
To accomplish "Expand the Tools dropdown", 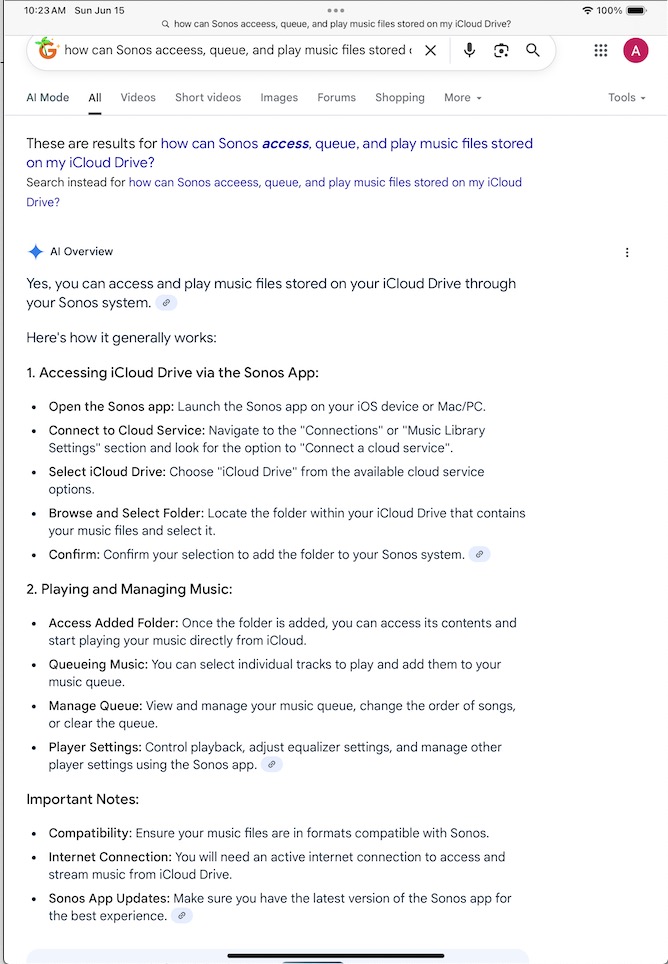I will (x=626, y=98).
